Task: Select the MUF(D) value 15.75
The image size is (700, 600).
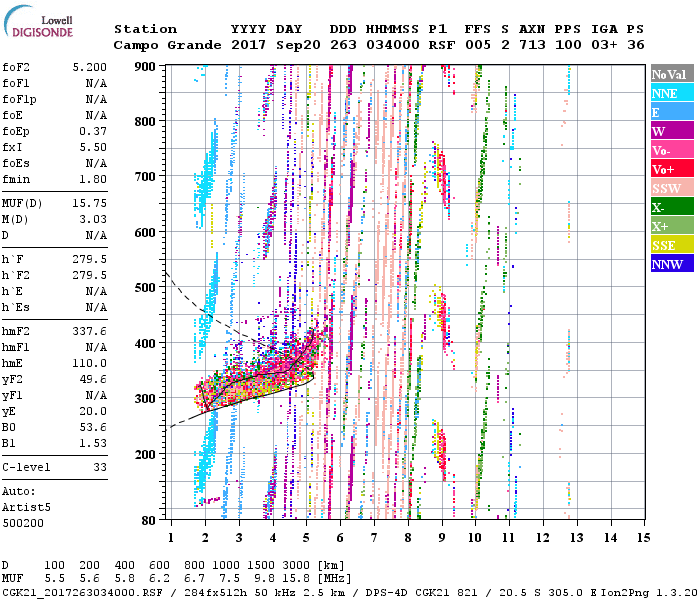Action: pos(89,205)
